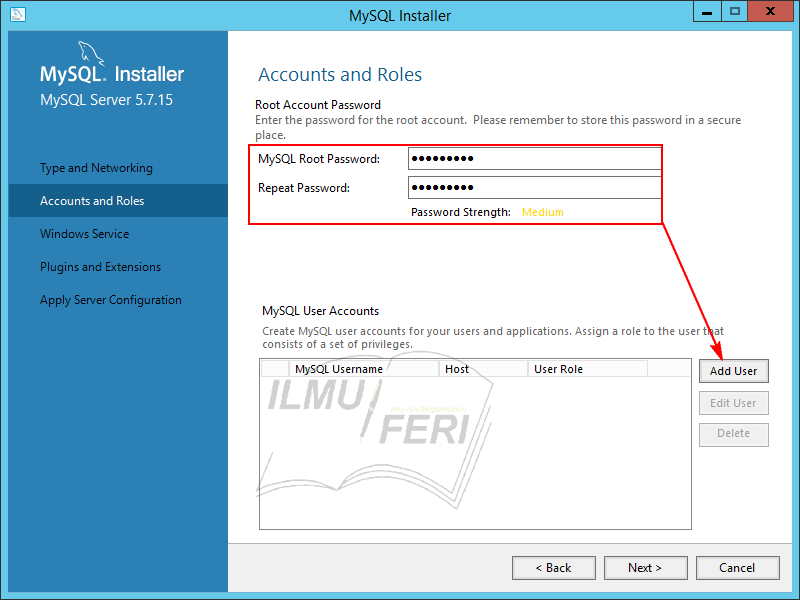Cancel the MySQL installer setup

click(x=737, y=568)
